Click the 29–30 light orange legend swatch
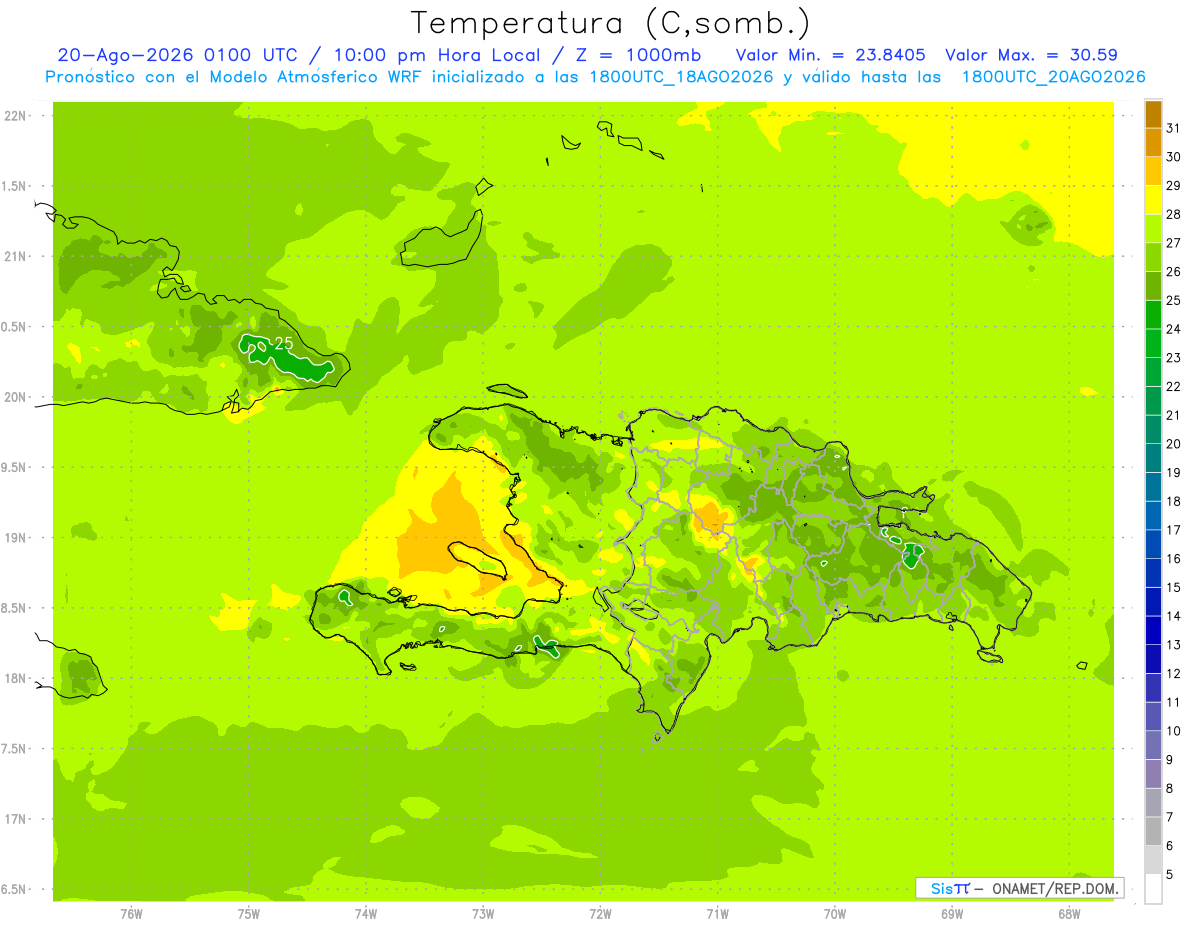Viewport: 1200px width, 927px height. click(x=1153, y=171)
